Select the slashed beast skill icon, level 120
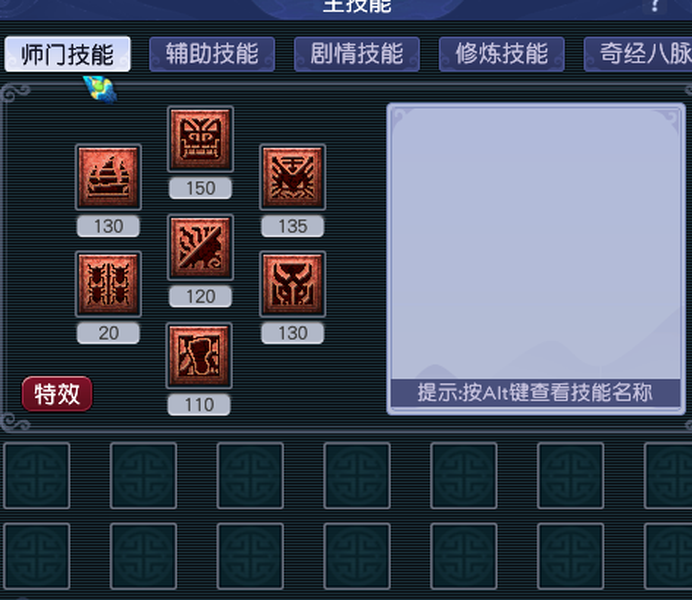The image size is (692, 600). point(200,247)
